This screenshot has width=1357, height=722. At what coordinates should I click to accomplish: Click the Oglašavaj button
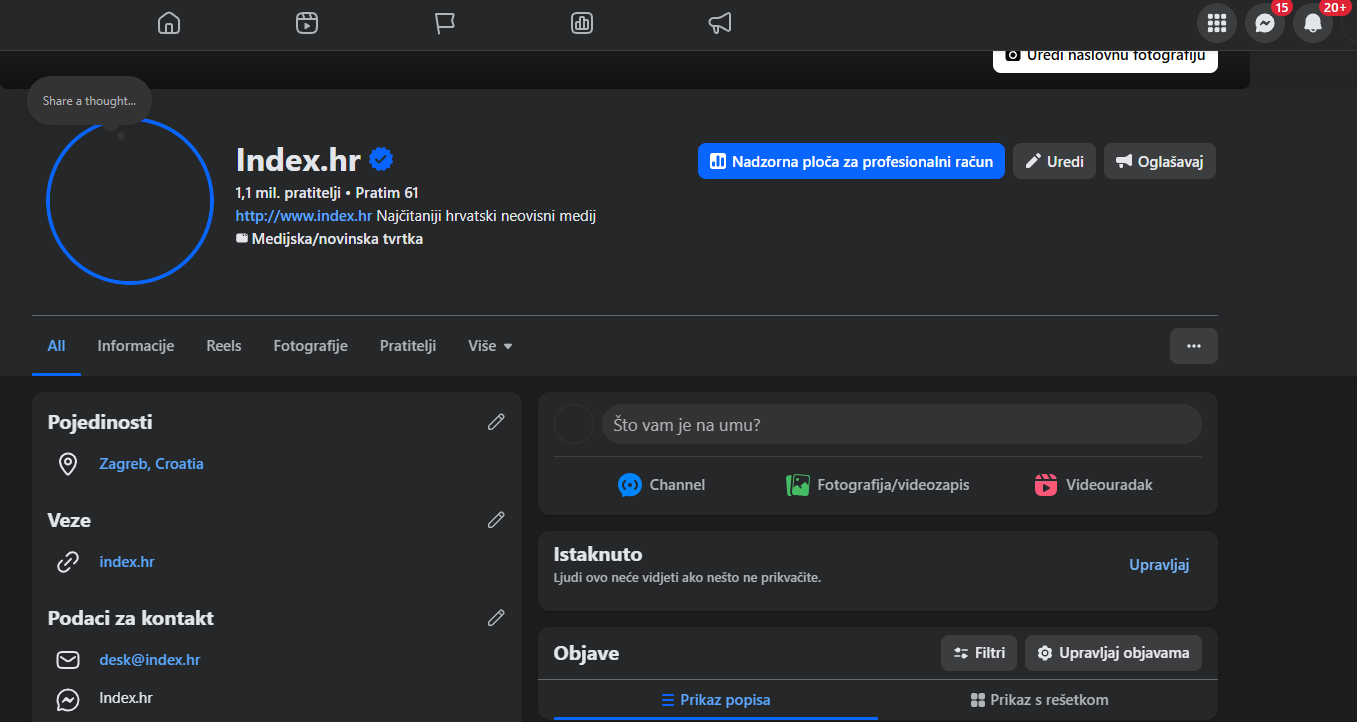(1160, 161)
